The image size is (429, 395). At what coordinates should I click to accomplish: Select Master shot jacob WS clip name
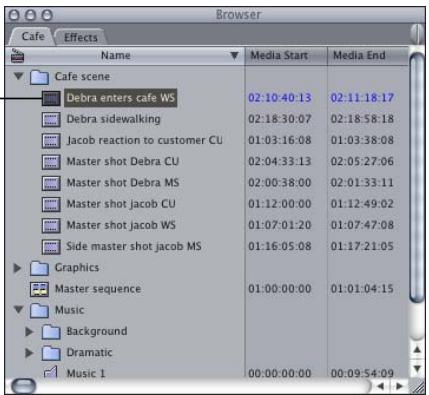[121, 225]
